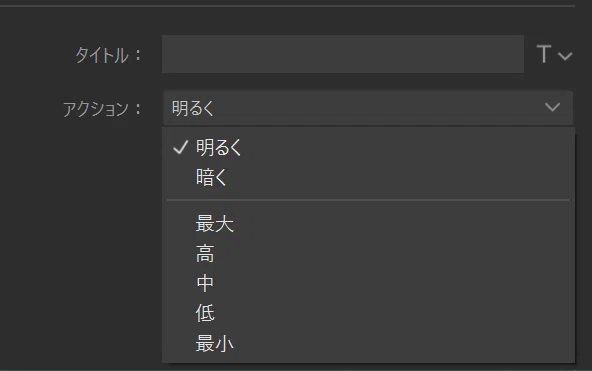The width and height of the screenshot is (592, 371).
Task: Select the checked 明るく option in list
Action: click(368, 147)
